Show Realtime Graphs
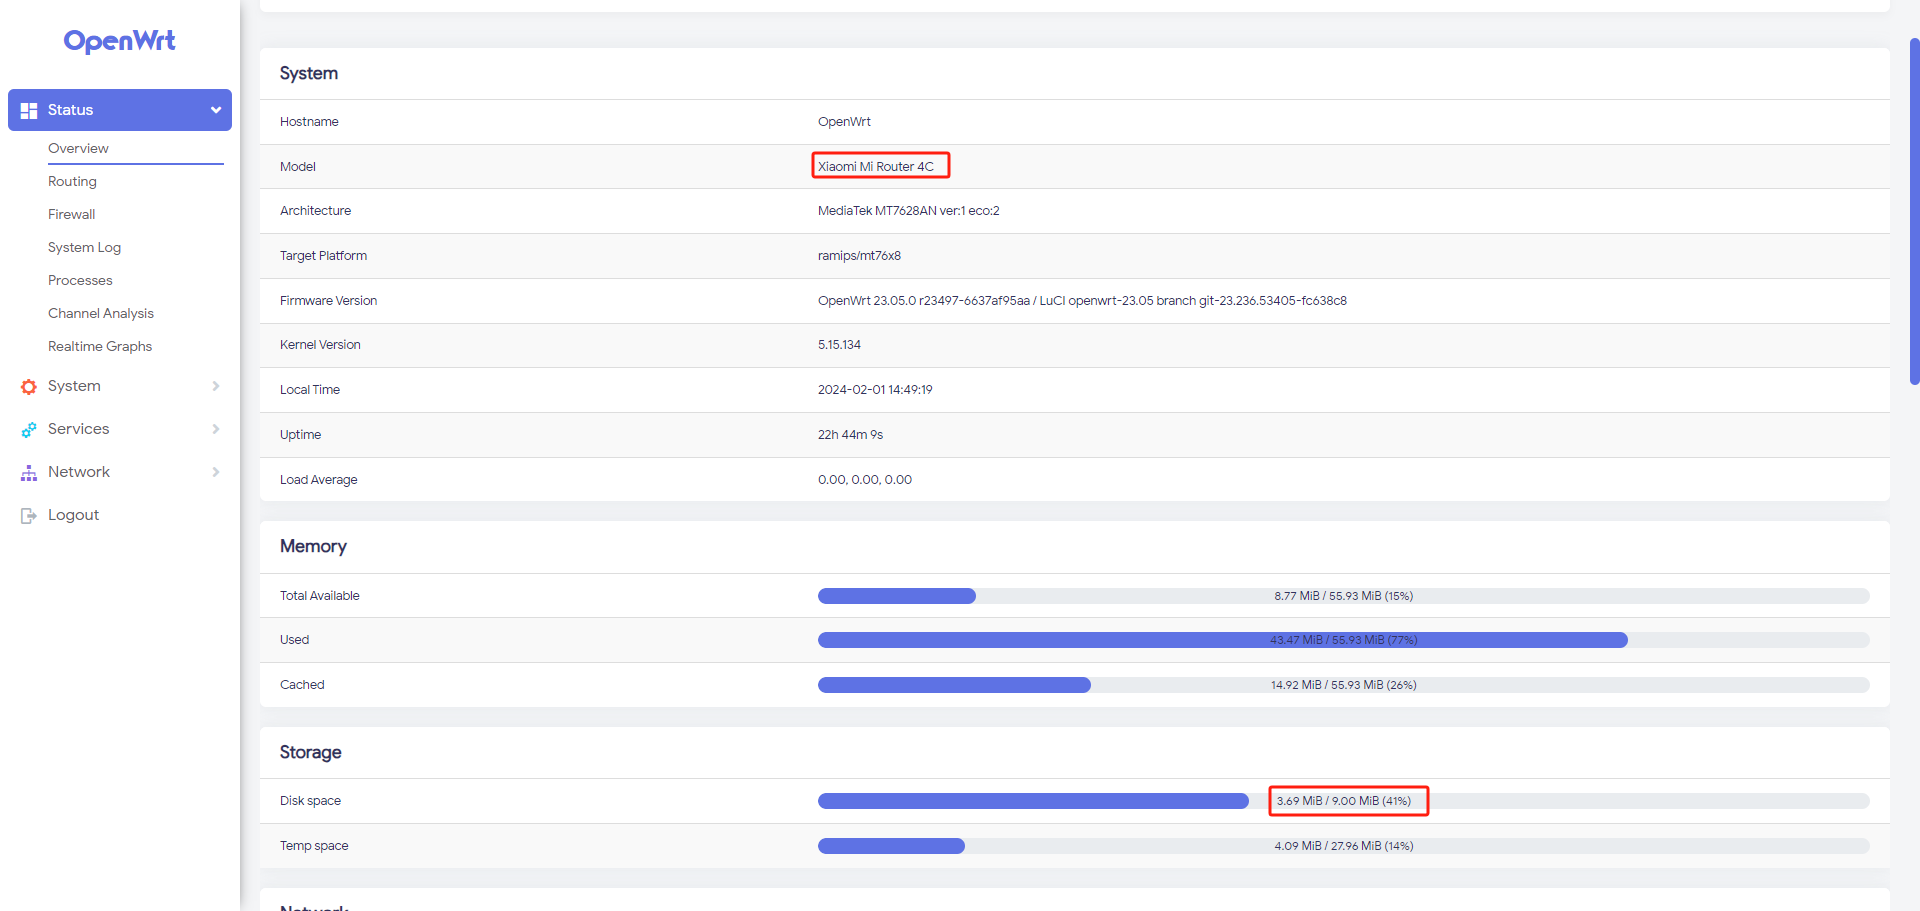The width and height of the screenshot is (1920, 911). tap(100, 346)
